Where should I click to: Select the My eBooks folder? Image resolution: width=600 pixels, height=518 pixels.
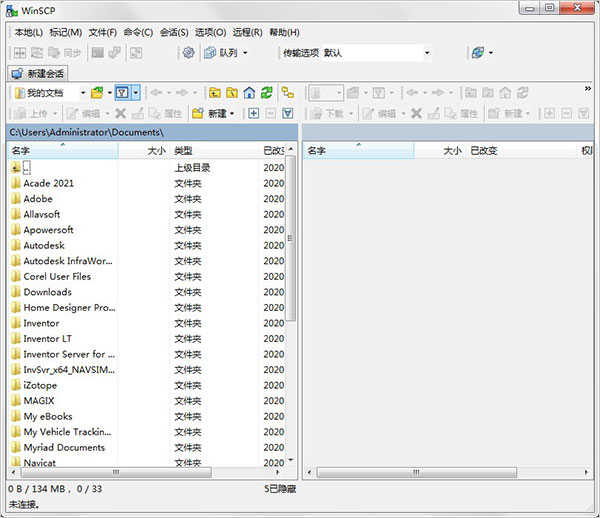tap(146, 416)
